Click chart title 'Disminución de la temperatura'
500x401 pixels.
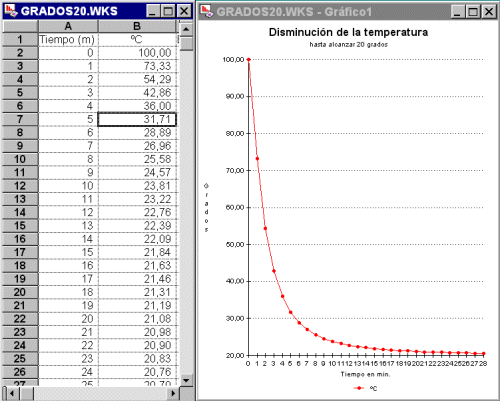pyautogui.click(x=348, y=32)
